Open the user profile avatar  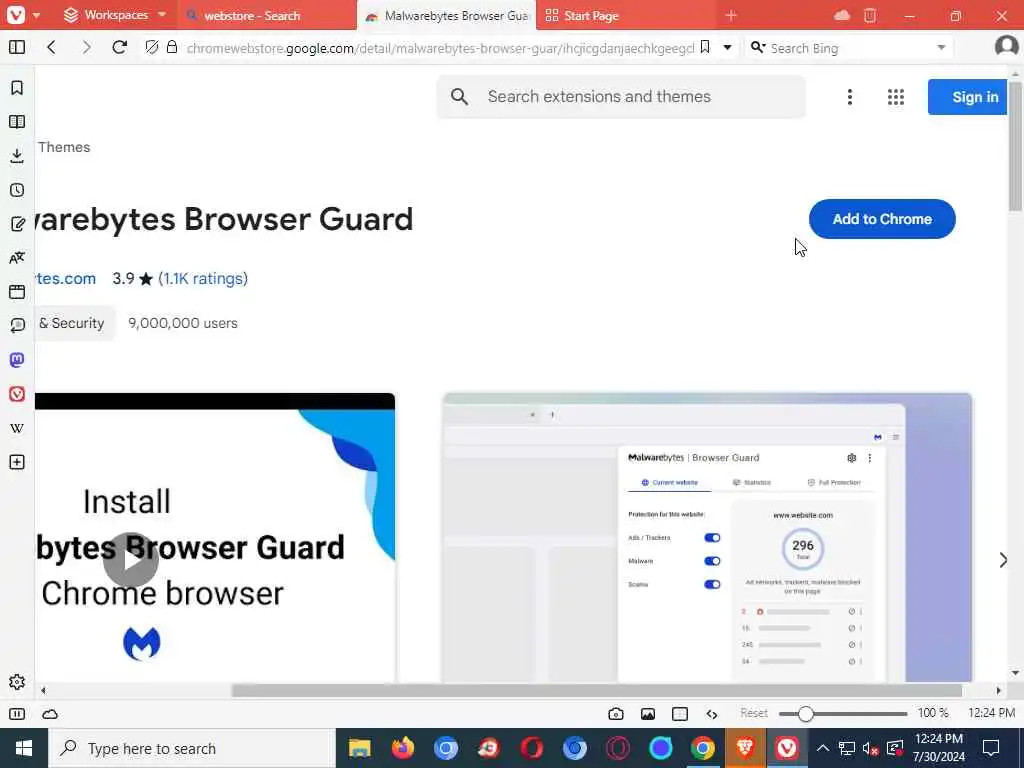pos(1006,47)
